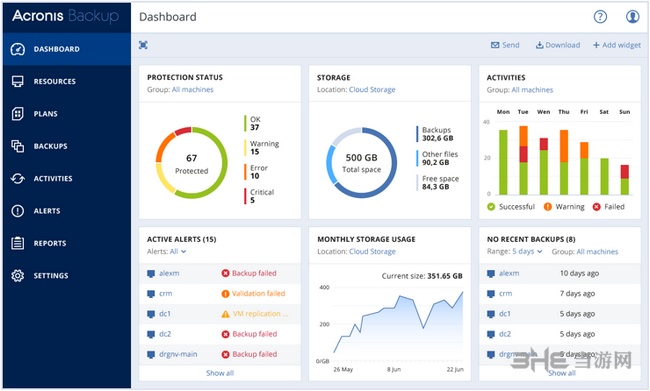The width and height of the screenshot is (650, 391).
Task: Click the Settings gear icon in the sidebar
Action: [17, 275]
